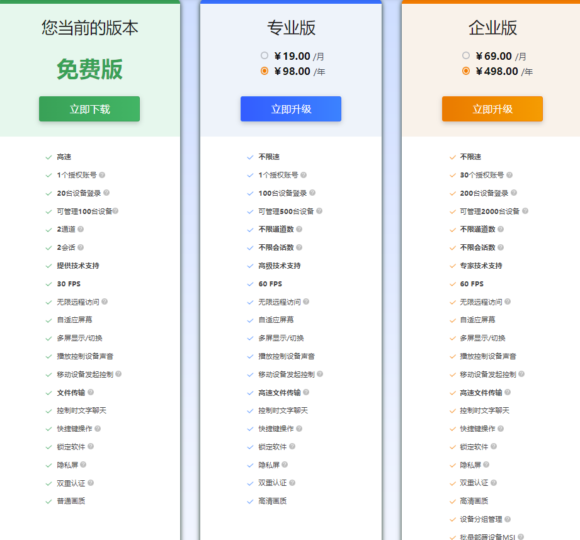Viewport: 580px width, 540px height.
Task: Open help icon beside 专业版 双重认证
Action: [292, 483]
